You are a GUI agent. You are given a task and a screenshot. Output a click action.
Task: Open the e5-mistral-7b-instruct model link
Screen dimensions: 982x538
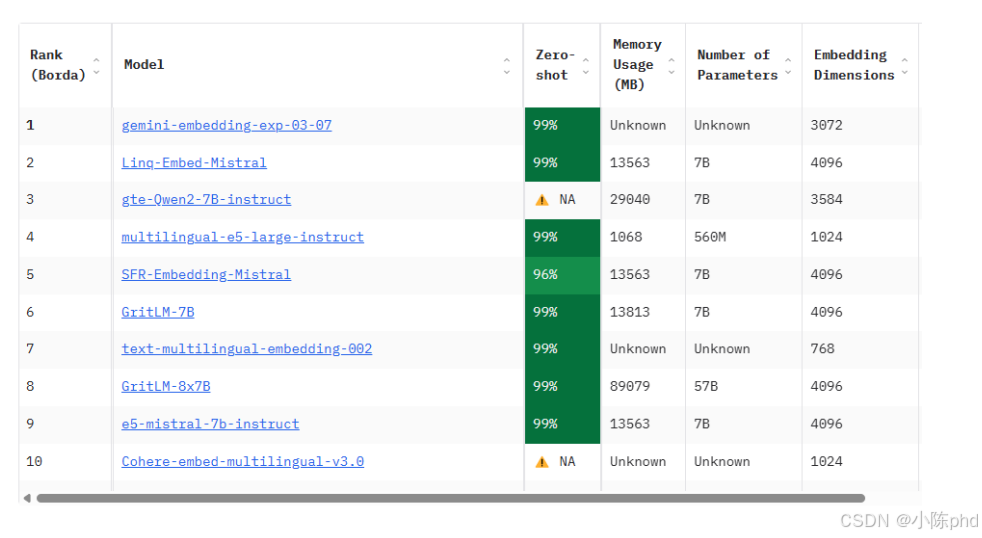[x=210, y=423]
